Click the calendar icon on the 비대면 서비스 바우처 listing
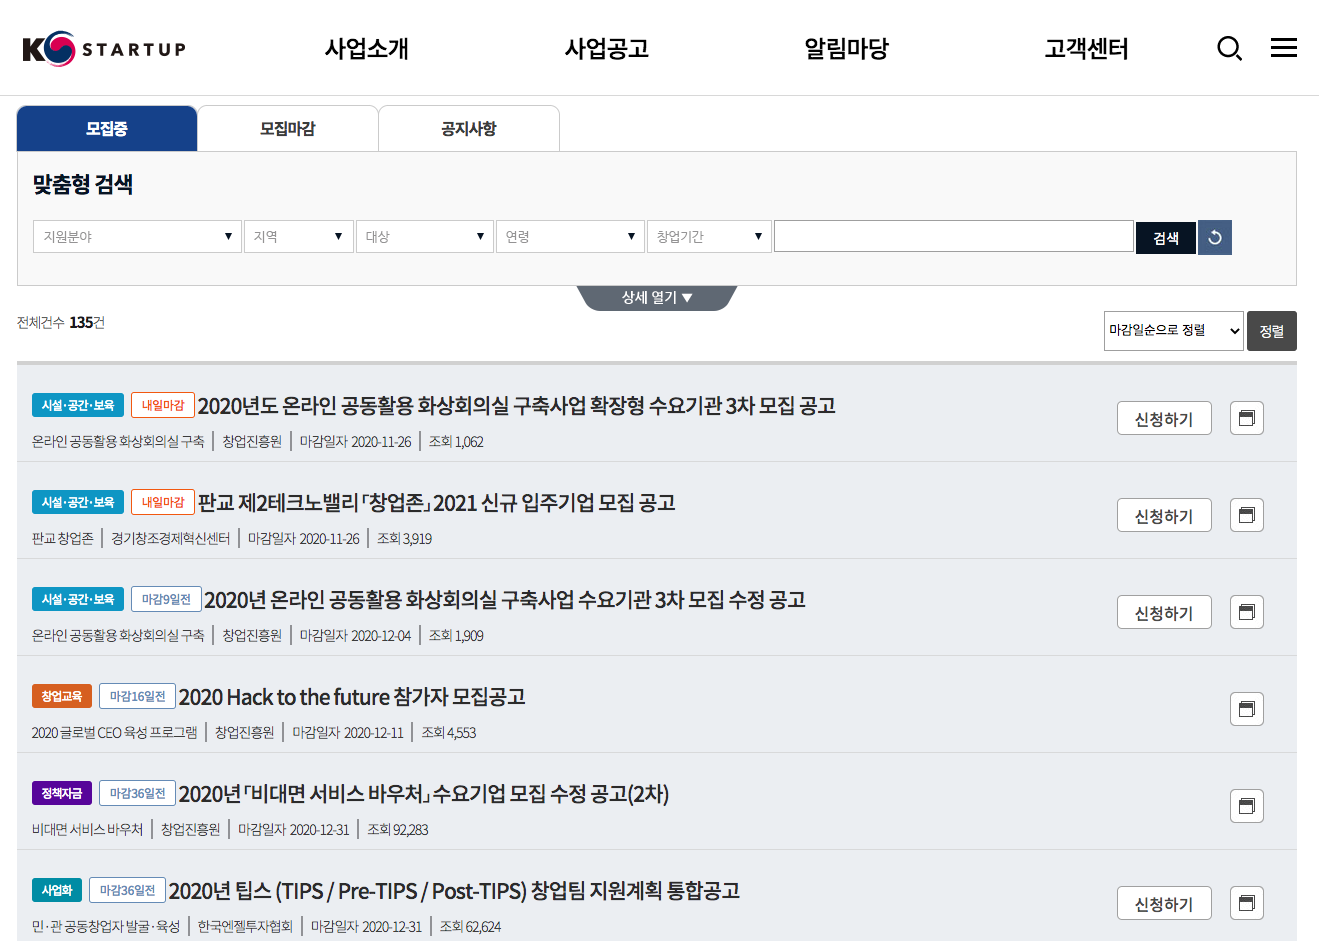The height and width of the screenshot is (941, 1319). click(x=1246, y=805)
